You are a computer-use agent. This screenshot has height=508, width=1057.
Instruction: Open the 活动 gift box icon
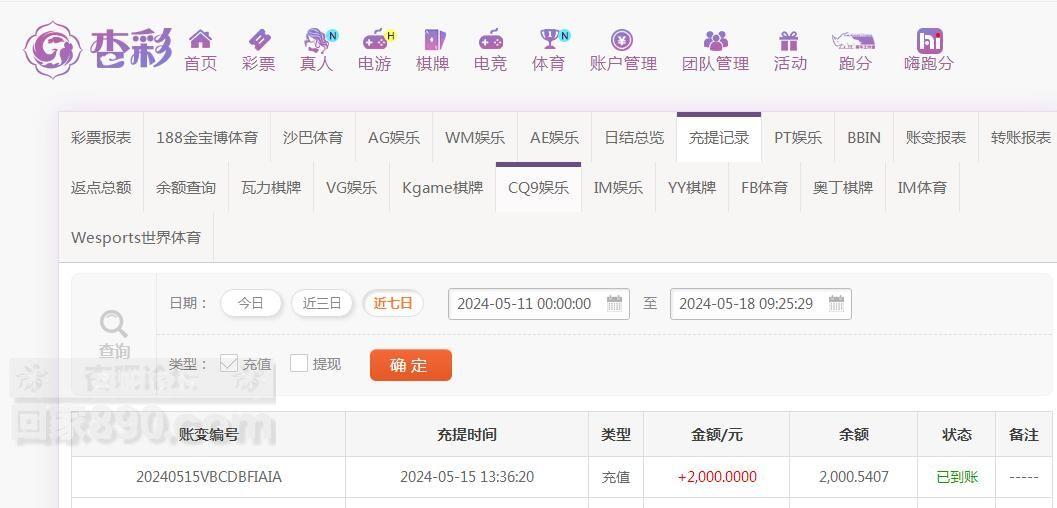pos(789,40)
